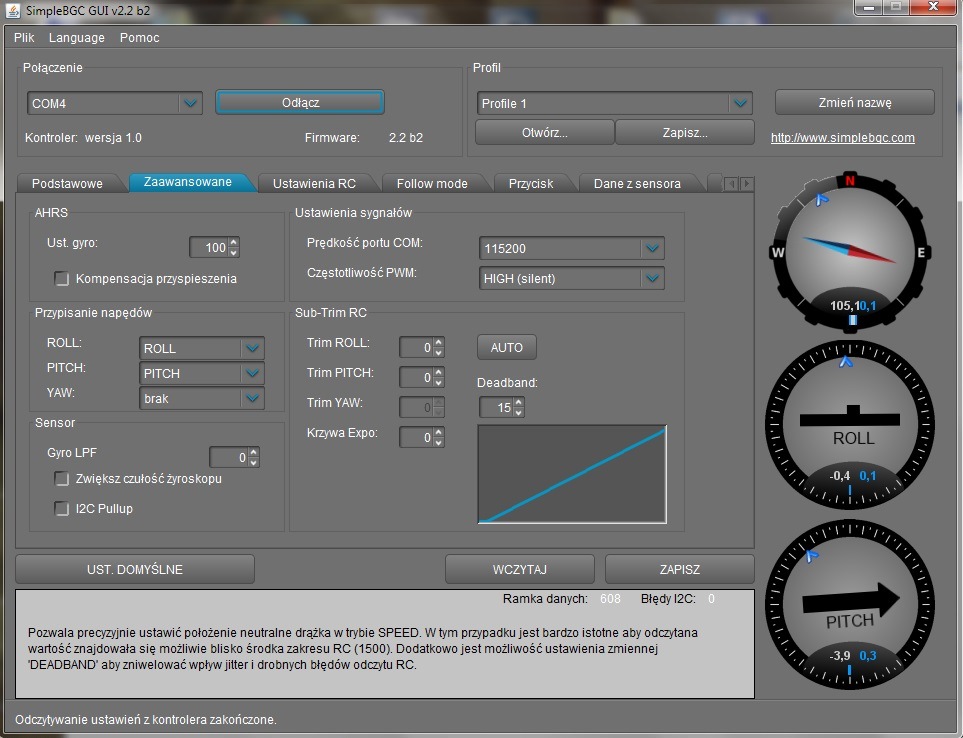Increase Ust. gyro value with up arrow
The image size is (963, 738).
coord(234,242)
